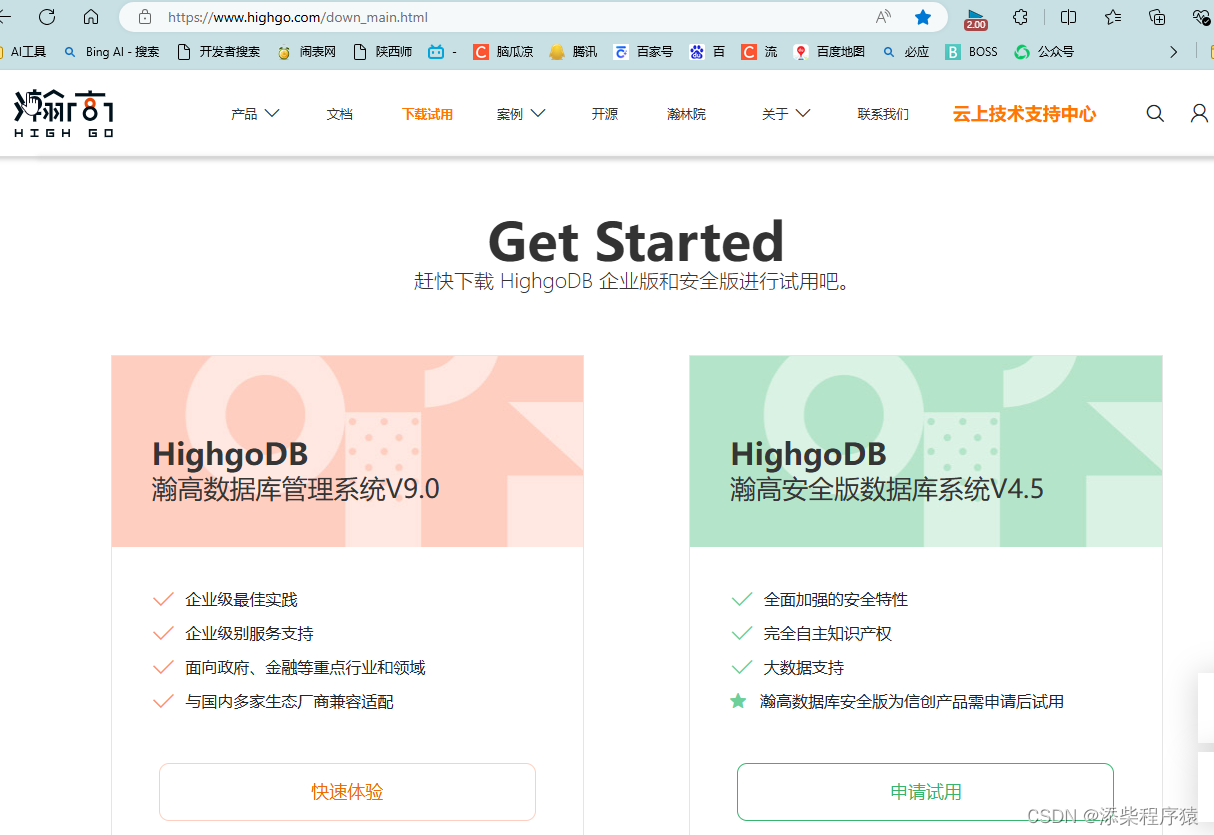This screenshot has height=835, width=1214.
Task: Open the 百度地图 bookmark
Action: pyautogui.click(x=829, y=52)
